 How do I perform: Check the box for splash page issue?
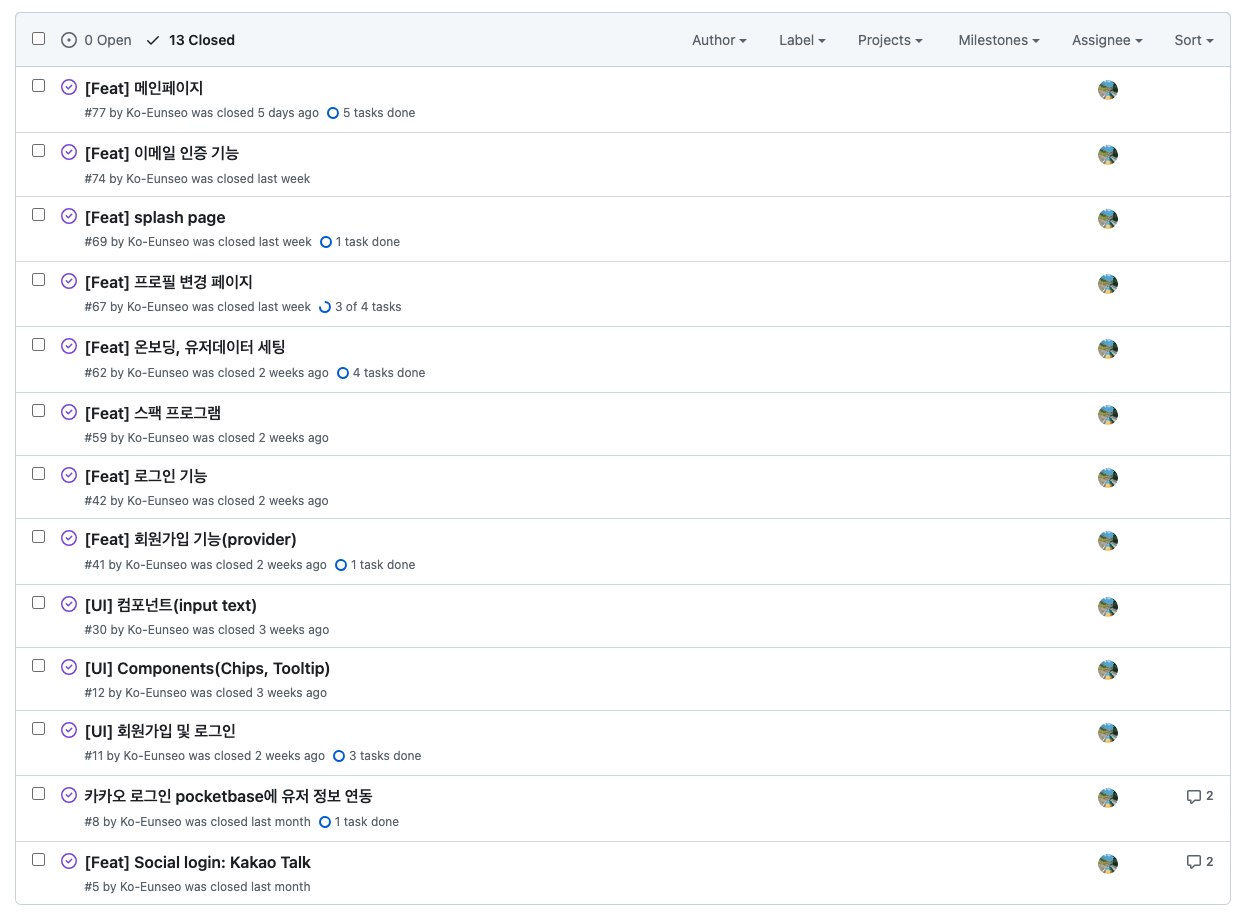pyautogui.click(x=38, y=214)
